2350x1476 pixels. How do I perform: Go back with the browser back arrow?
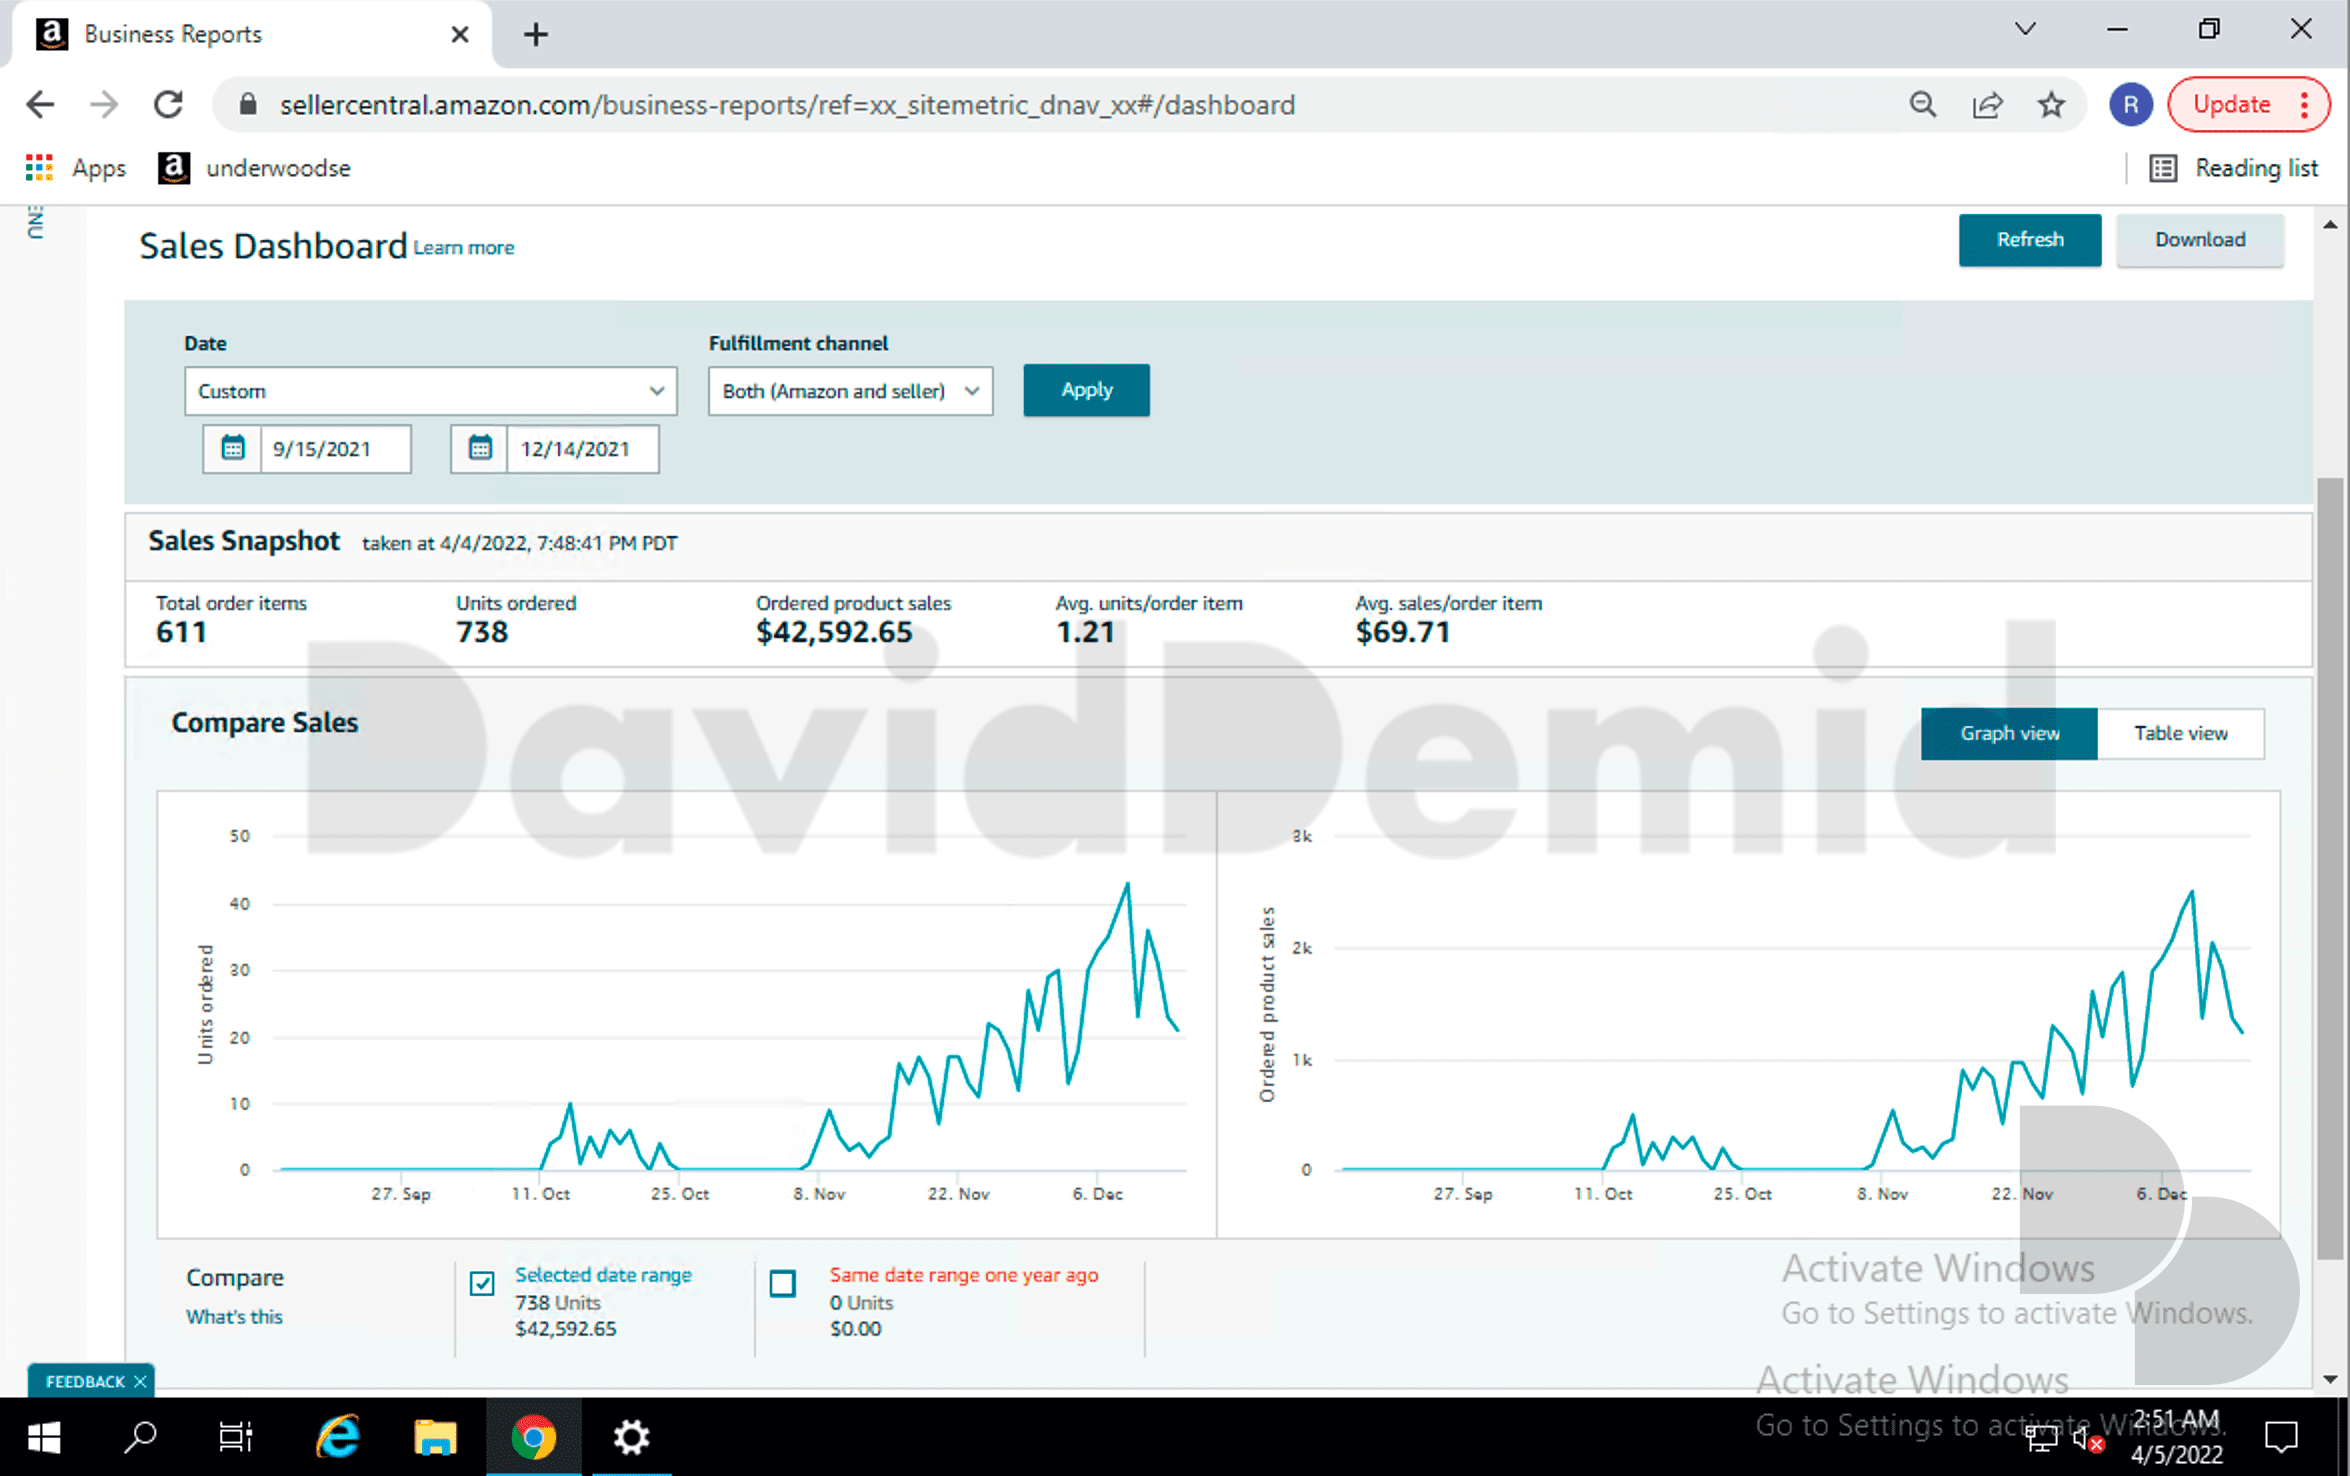coord(40,105)
